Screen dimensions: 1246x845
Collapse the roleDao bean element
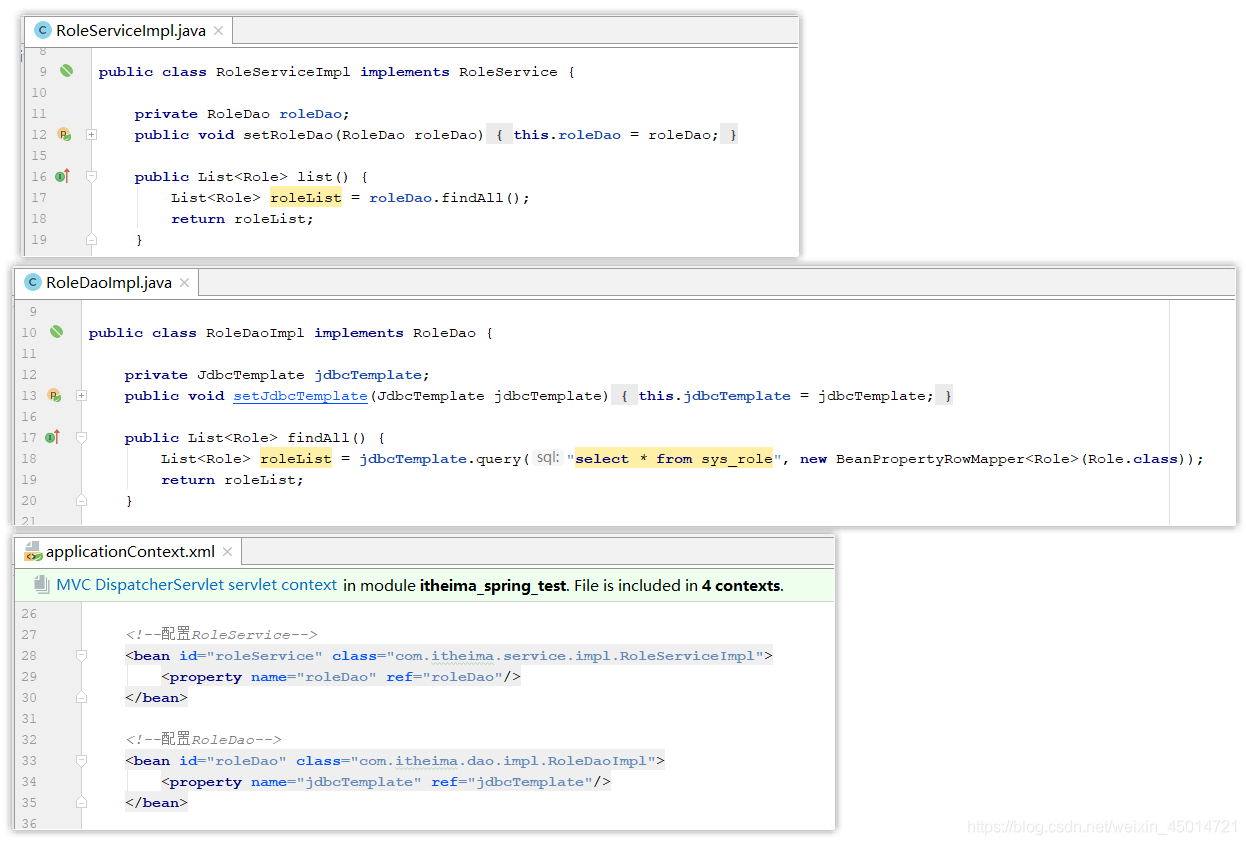[81, 761]
